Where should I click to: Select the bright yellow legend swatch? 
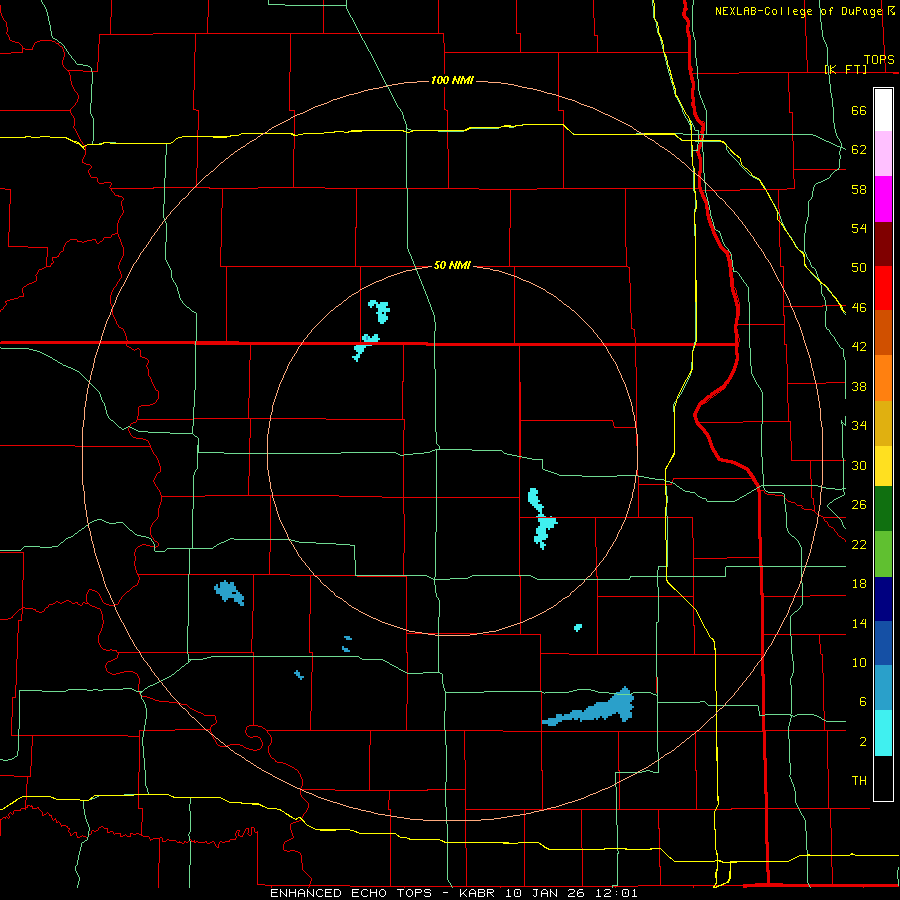(x=883, y=466)
